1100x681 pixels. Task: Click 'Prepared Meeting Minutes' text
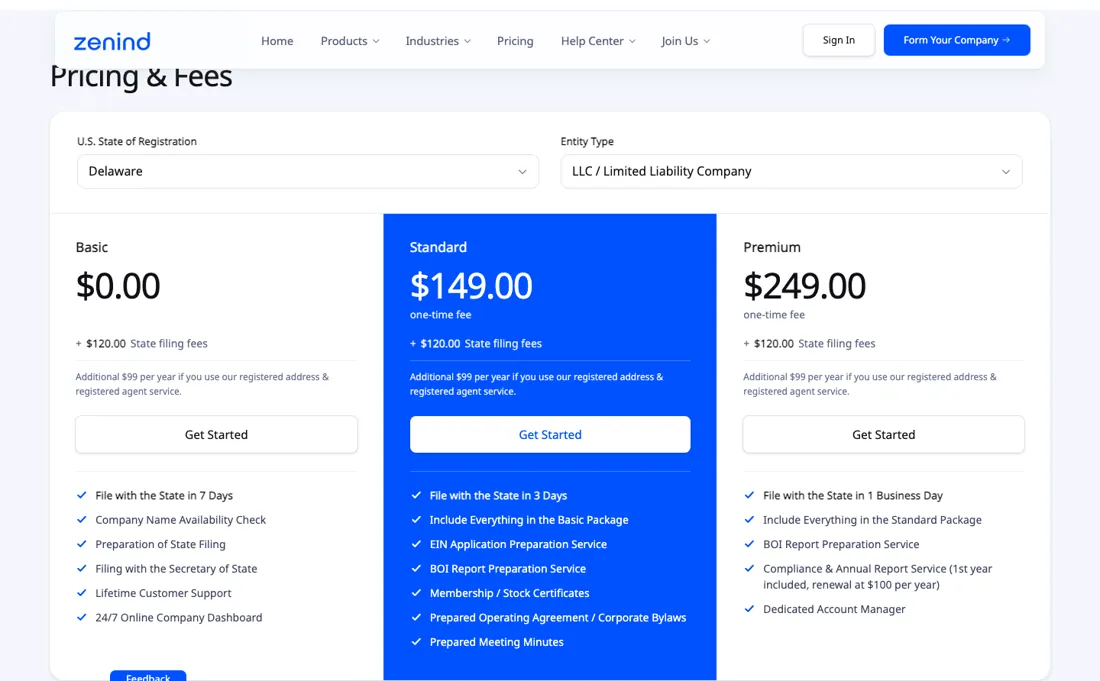(x=497, y=642)
